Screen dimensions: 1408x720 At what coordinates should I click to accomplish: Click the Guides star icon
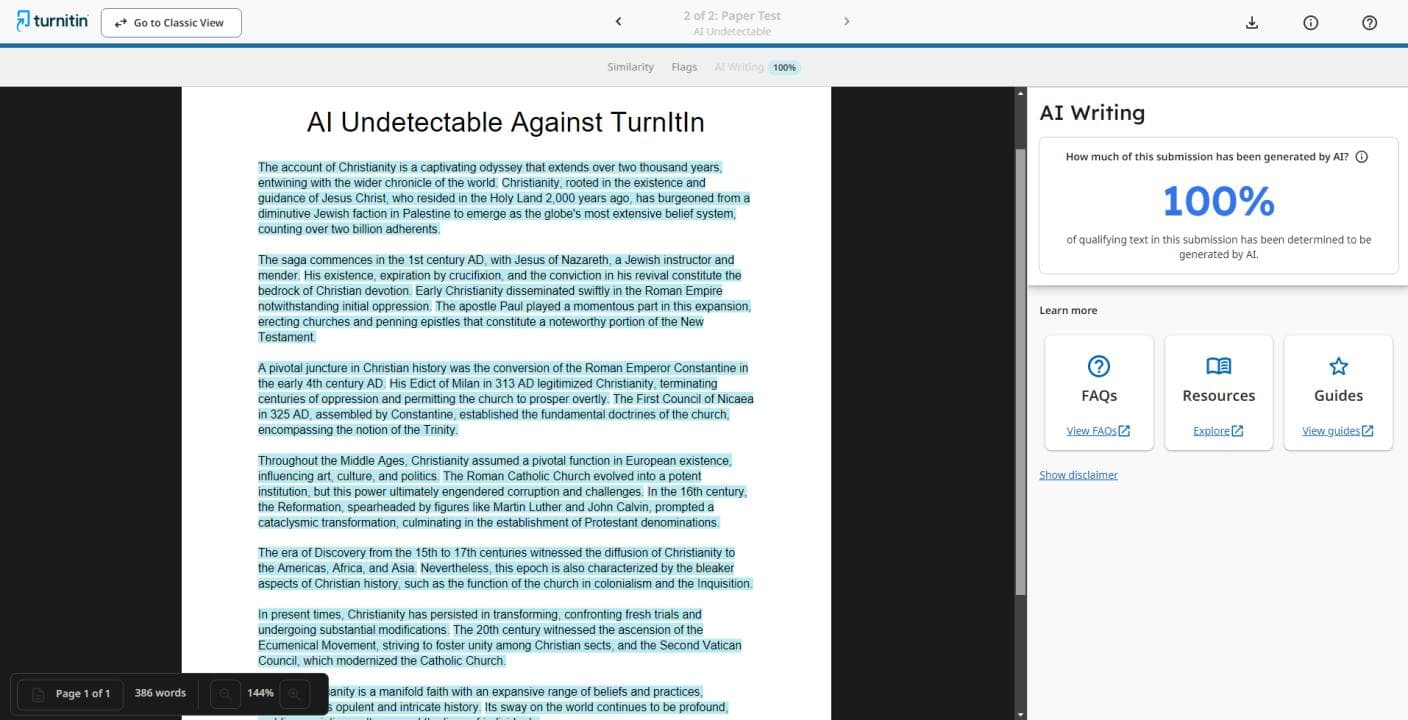[1338, 366]
